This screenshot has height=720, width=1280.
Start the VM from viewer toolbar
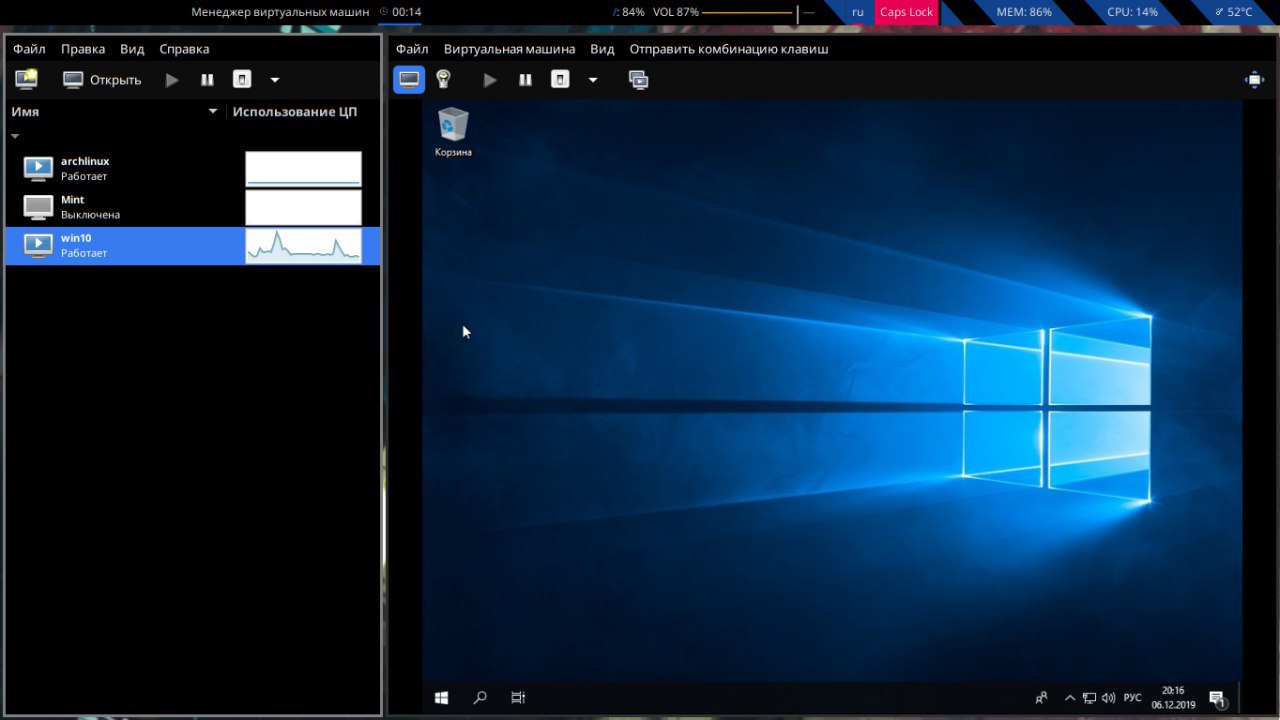490,80
